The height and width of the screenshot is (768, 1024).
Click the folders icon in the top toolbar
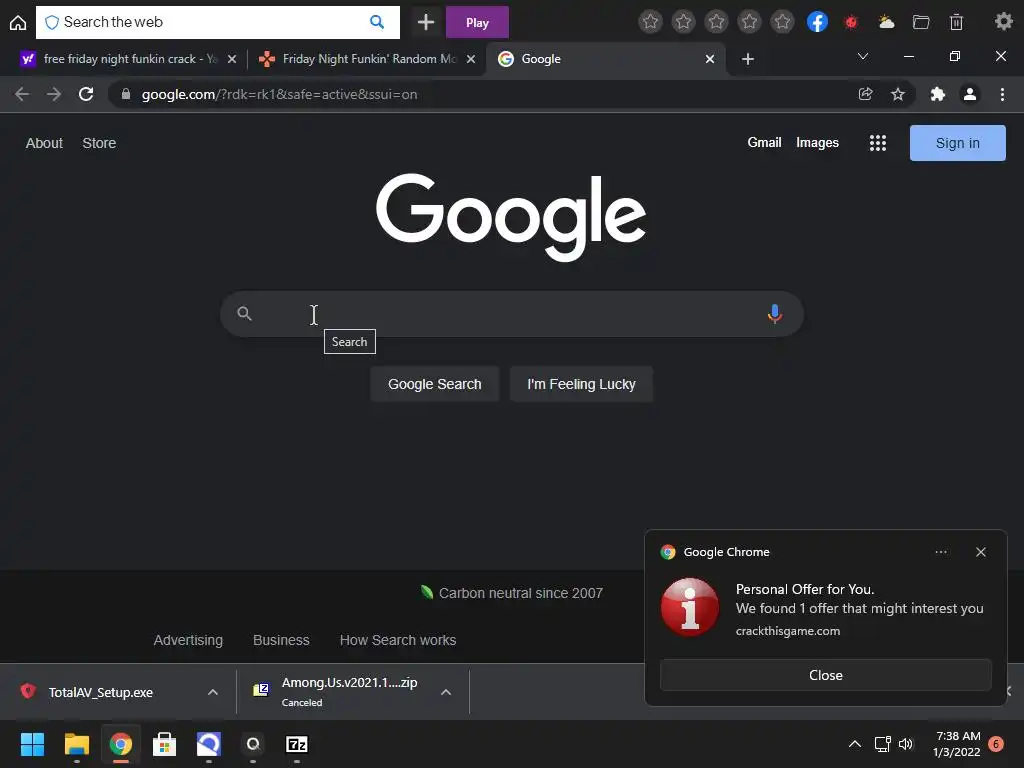click(x=921, y=22)
